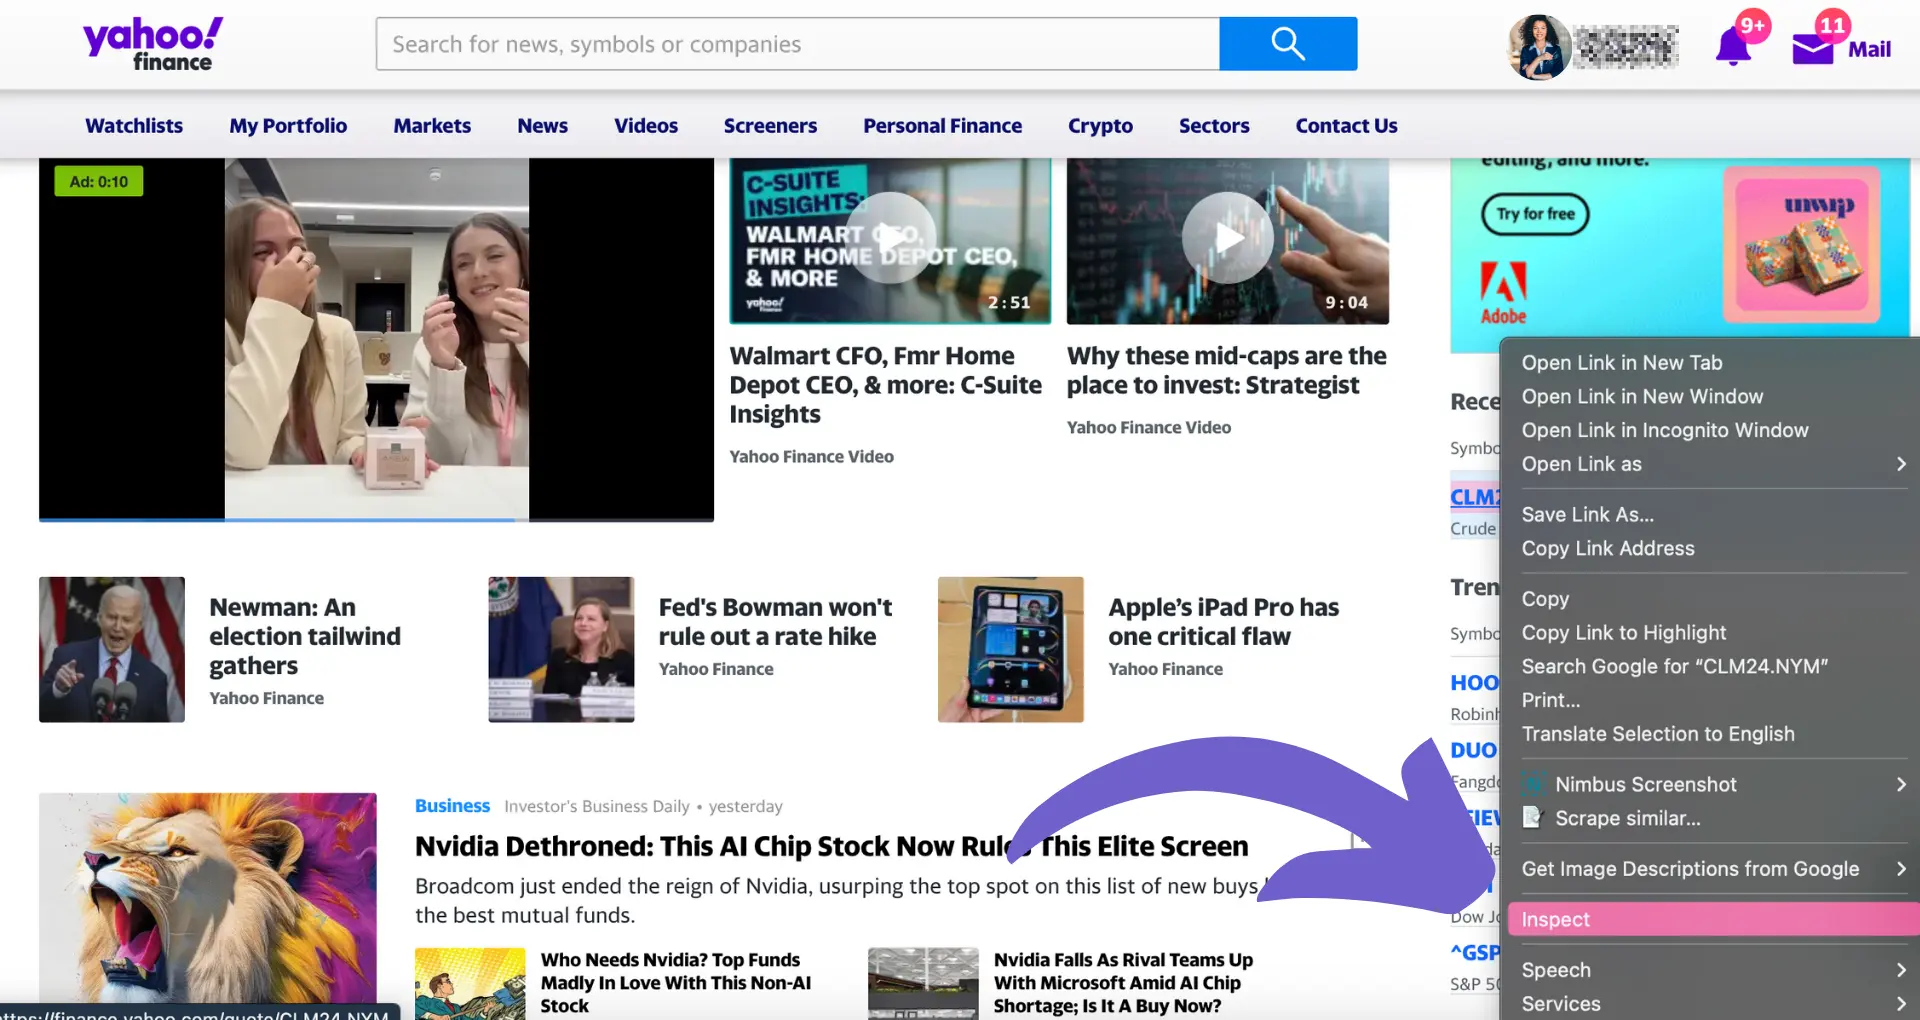Open the My Portfolio nav tab

coord(288,126)
